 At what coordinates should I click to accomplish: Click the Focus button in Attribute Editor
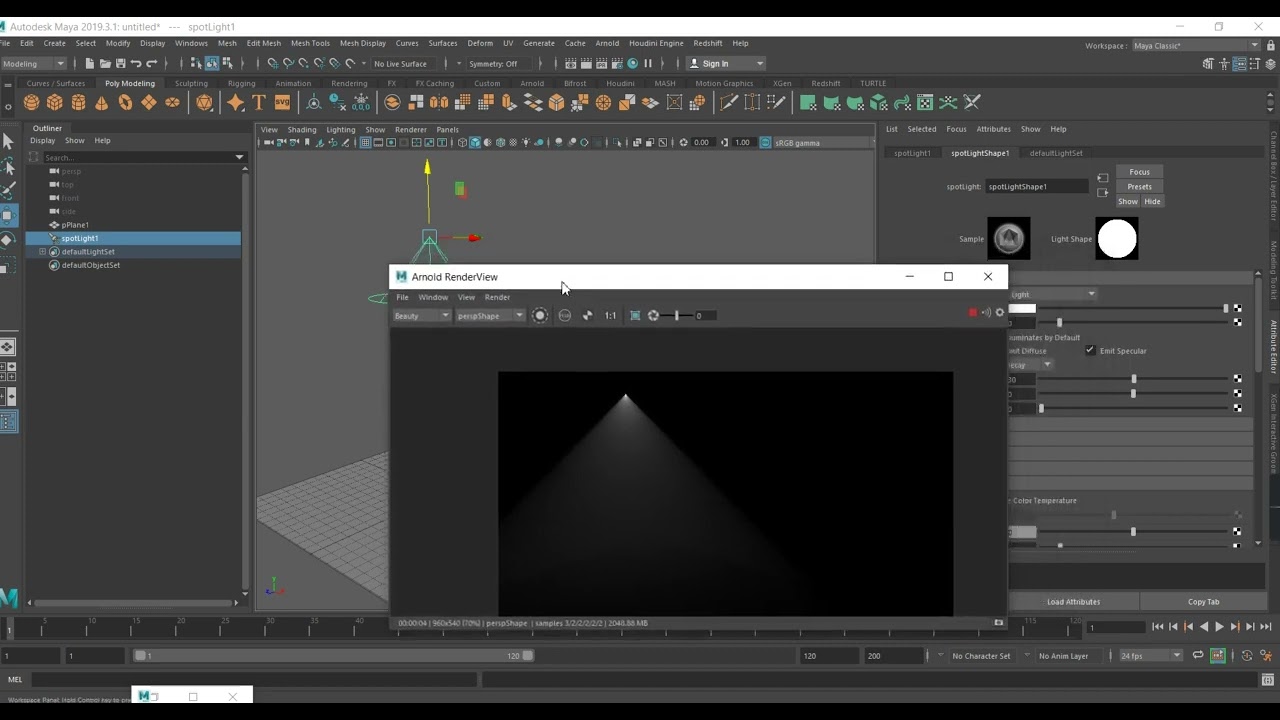[x=1139, y=172]
